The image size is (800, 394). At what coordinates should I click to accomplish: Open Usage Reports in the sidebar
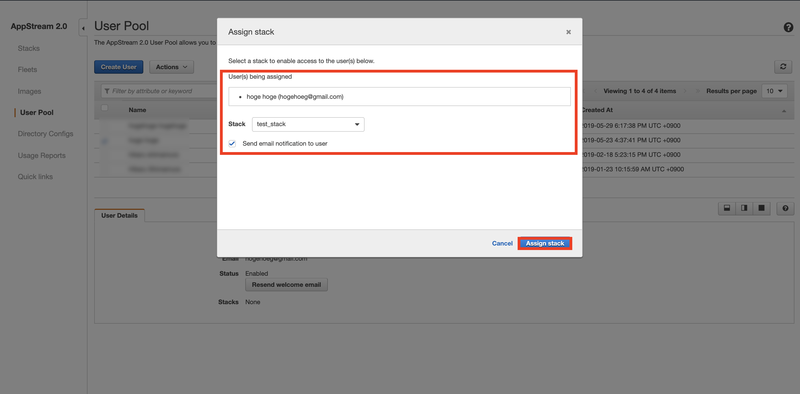pos(41,155)
